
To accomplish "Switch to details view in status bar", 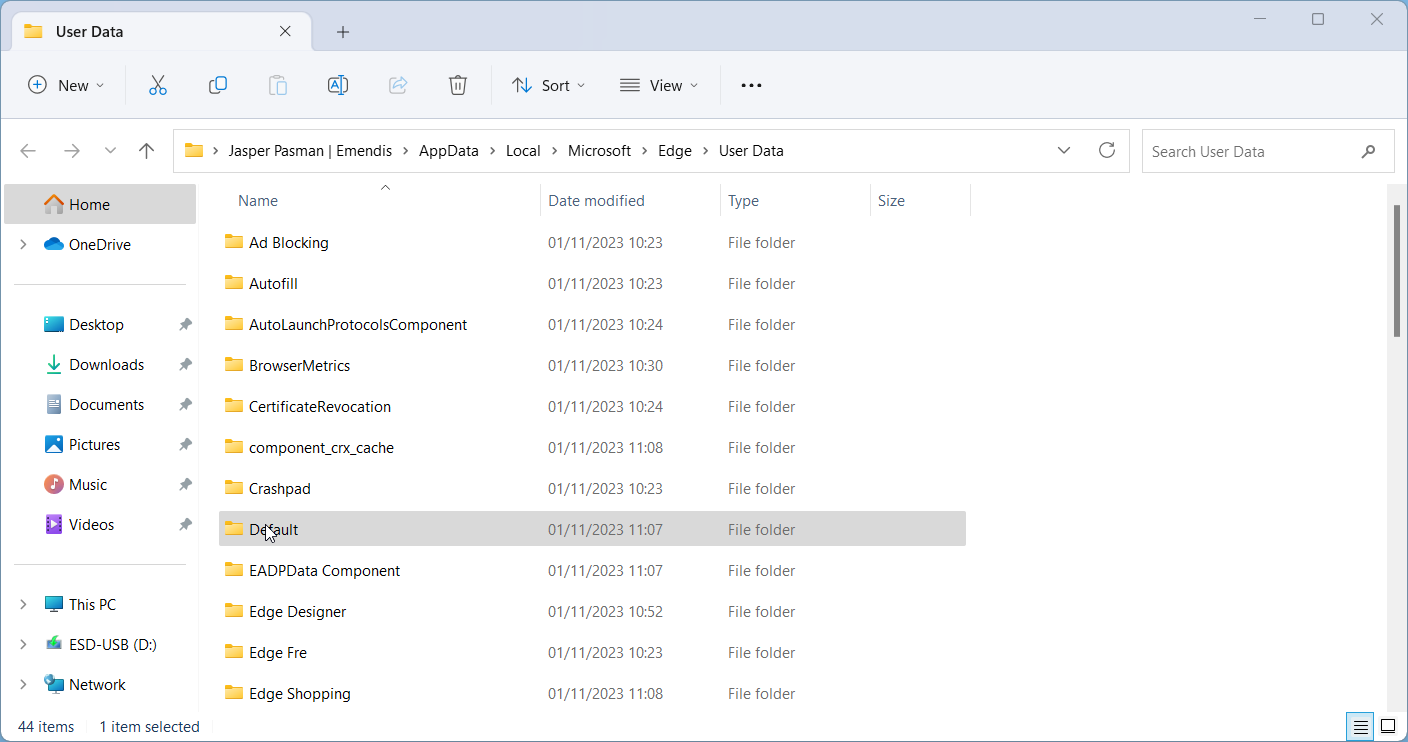I will coord(1360,726).
